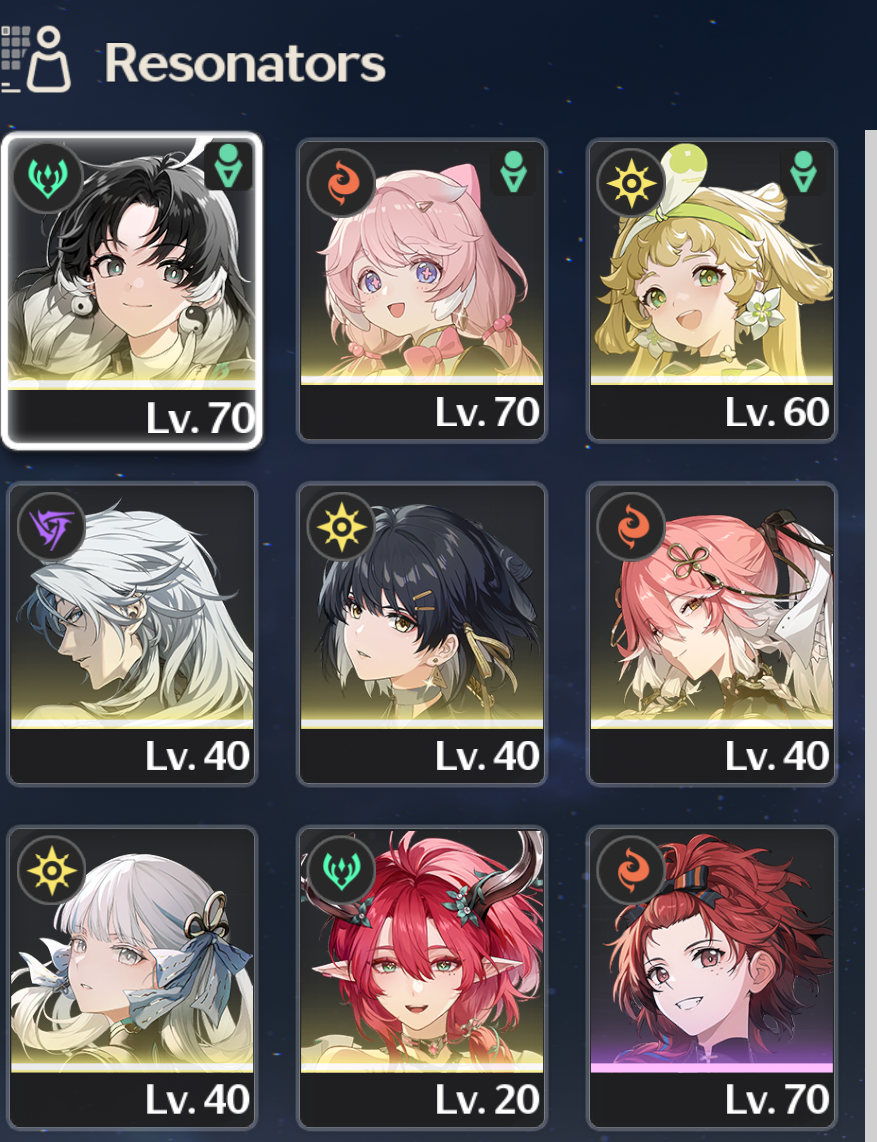
Task: Click the green team-member badge on blonde character
Action: tap(803, 172)
